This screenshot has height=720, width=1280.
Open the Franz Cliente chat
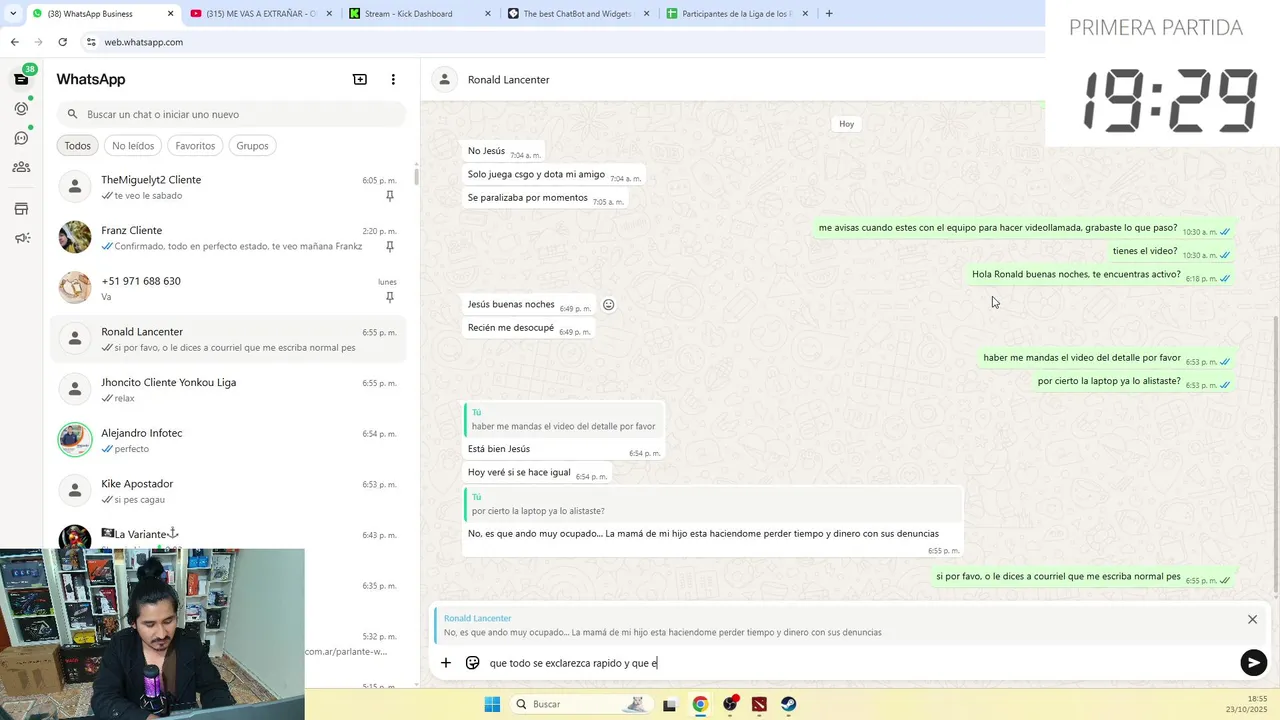tap(227, 238)
